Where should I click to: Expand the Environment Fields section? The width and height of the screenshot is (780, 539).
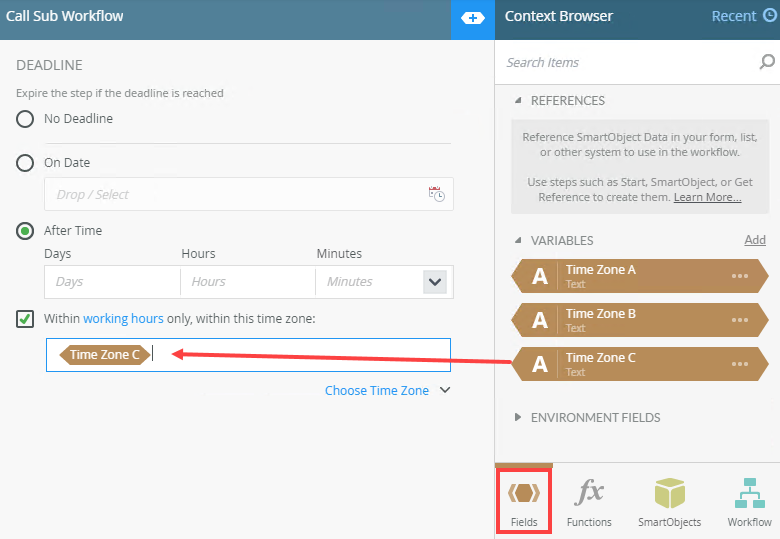(x=518, y=418)
